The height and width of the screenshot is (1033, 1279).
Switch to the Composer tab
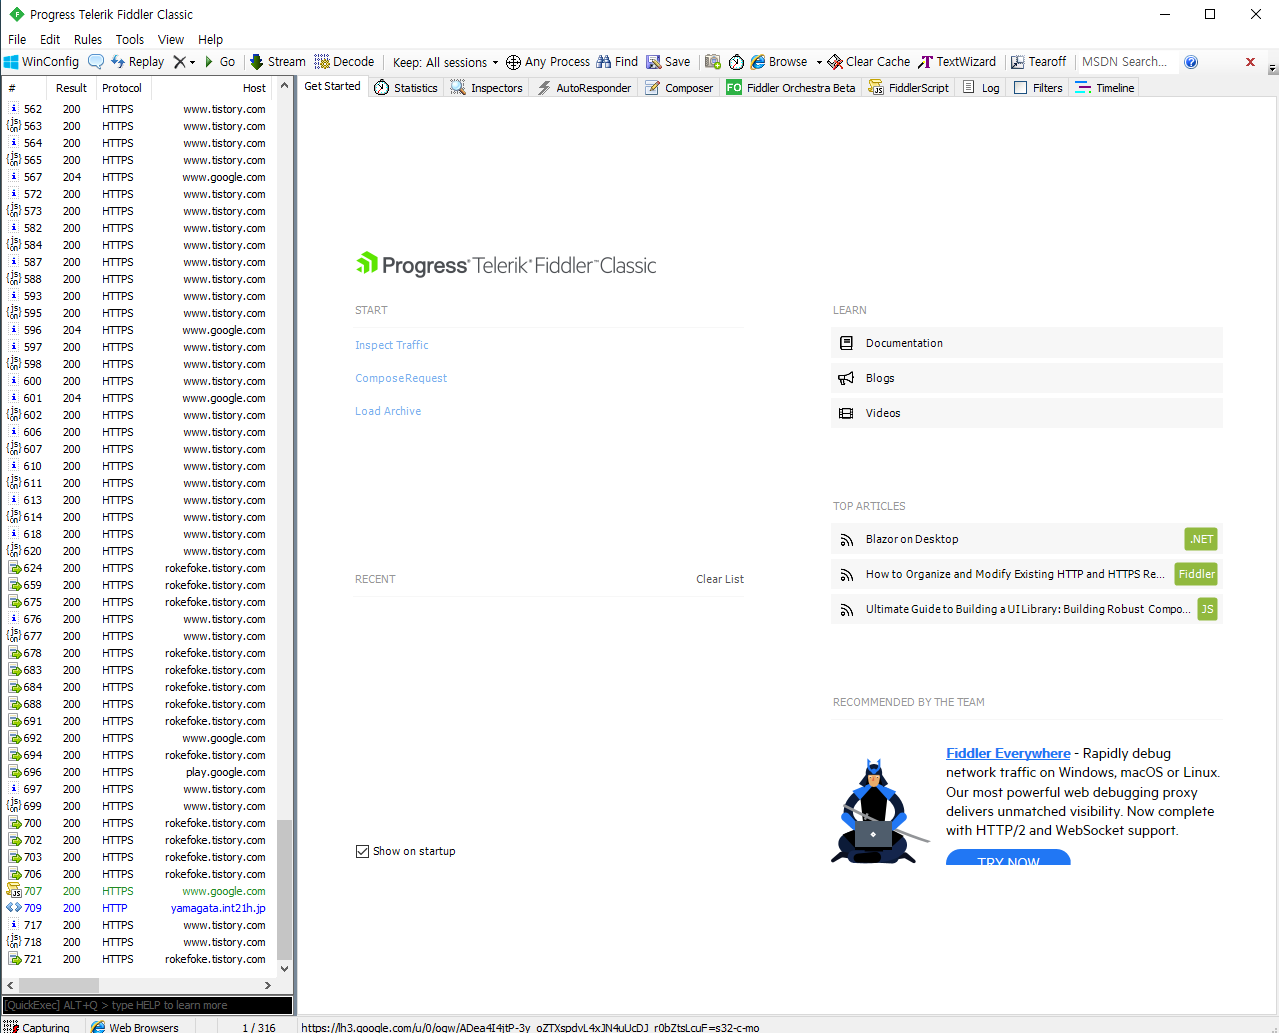point(679,88)
